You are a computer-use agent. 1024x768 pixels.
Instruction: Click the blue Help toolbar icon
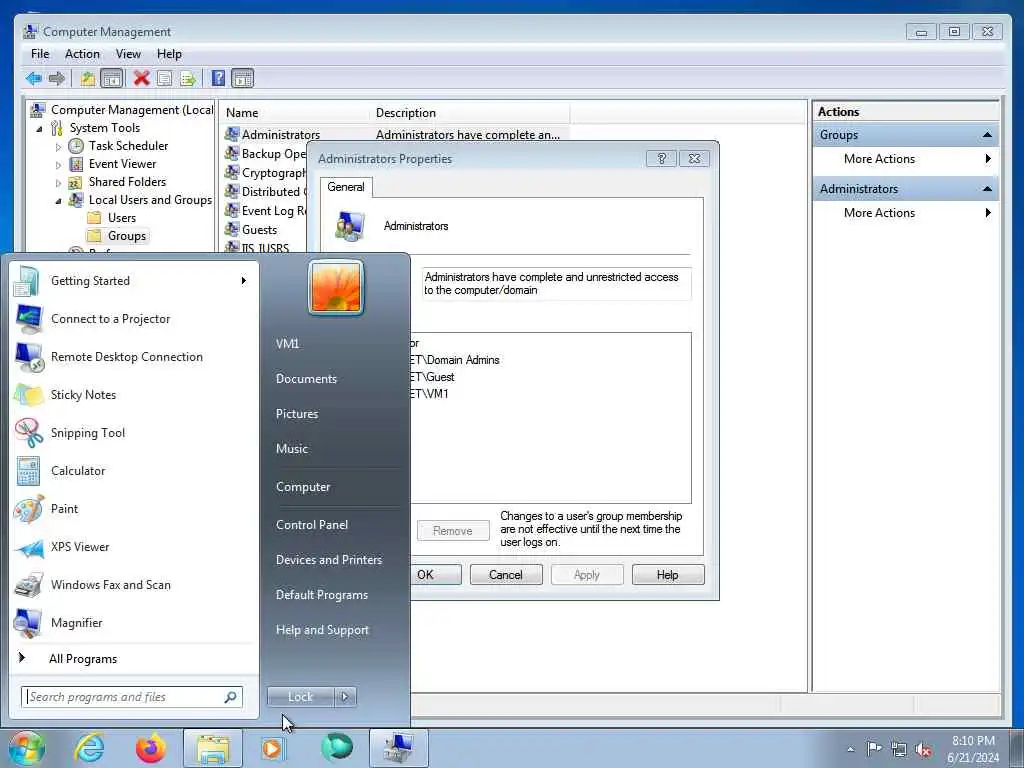pos(219,79)
